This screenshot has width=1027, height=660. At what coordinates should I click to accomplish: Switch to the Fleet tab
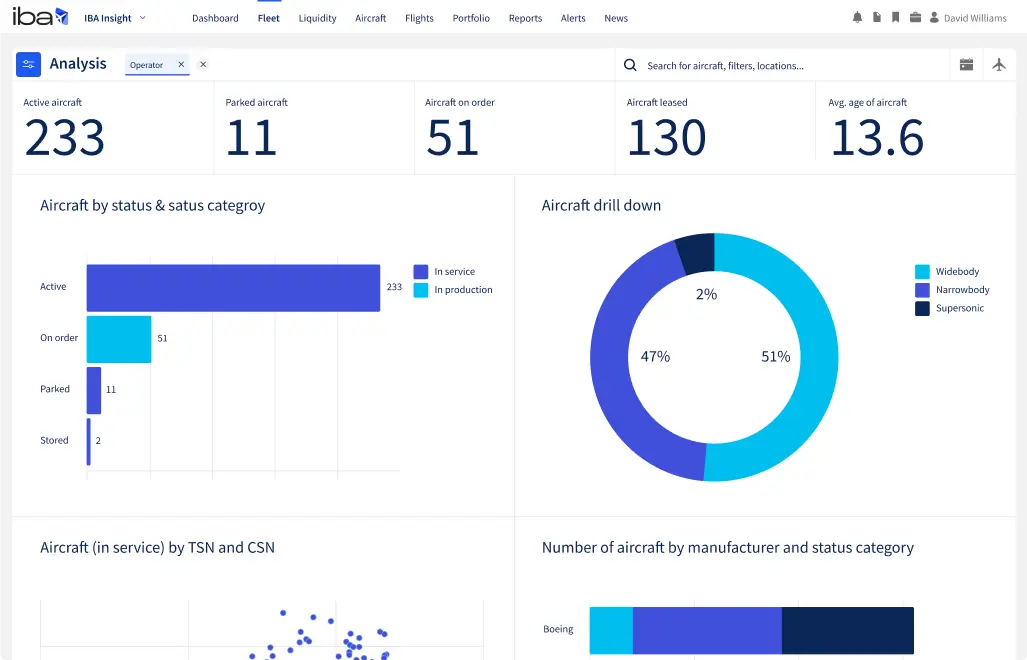click(268, 17)
